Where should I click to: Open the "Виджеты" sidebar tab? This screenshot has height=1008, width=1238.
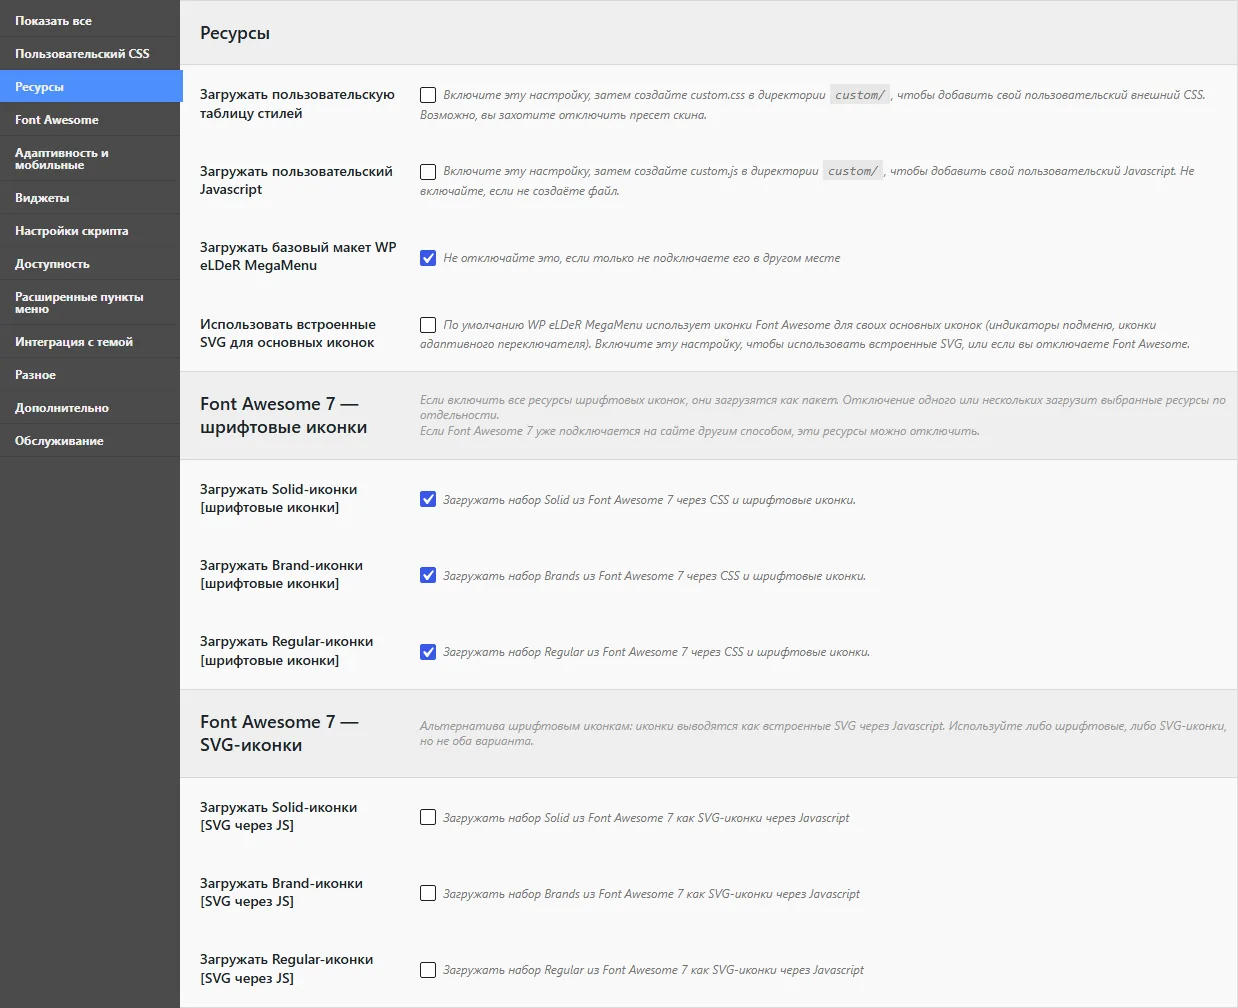pos(91,198)
